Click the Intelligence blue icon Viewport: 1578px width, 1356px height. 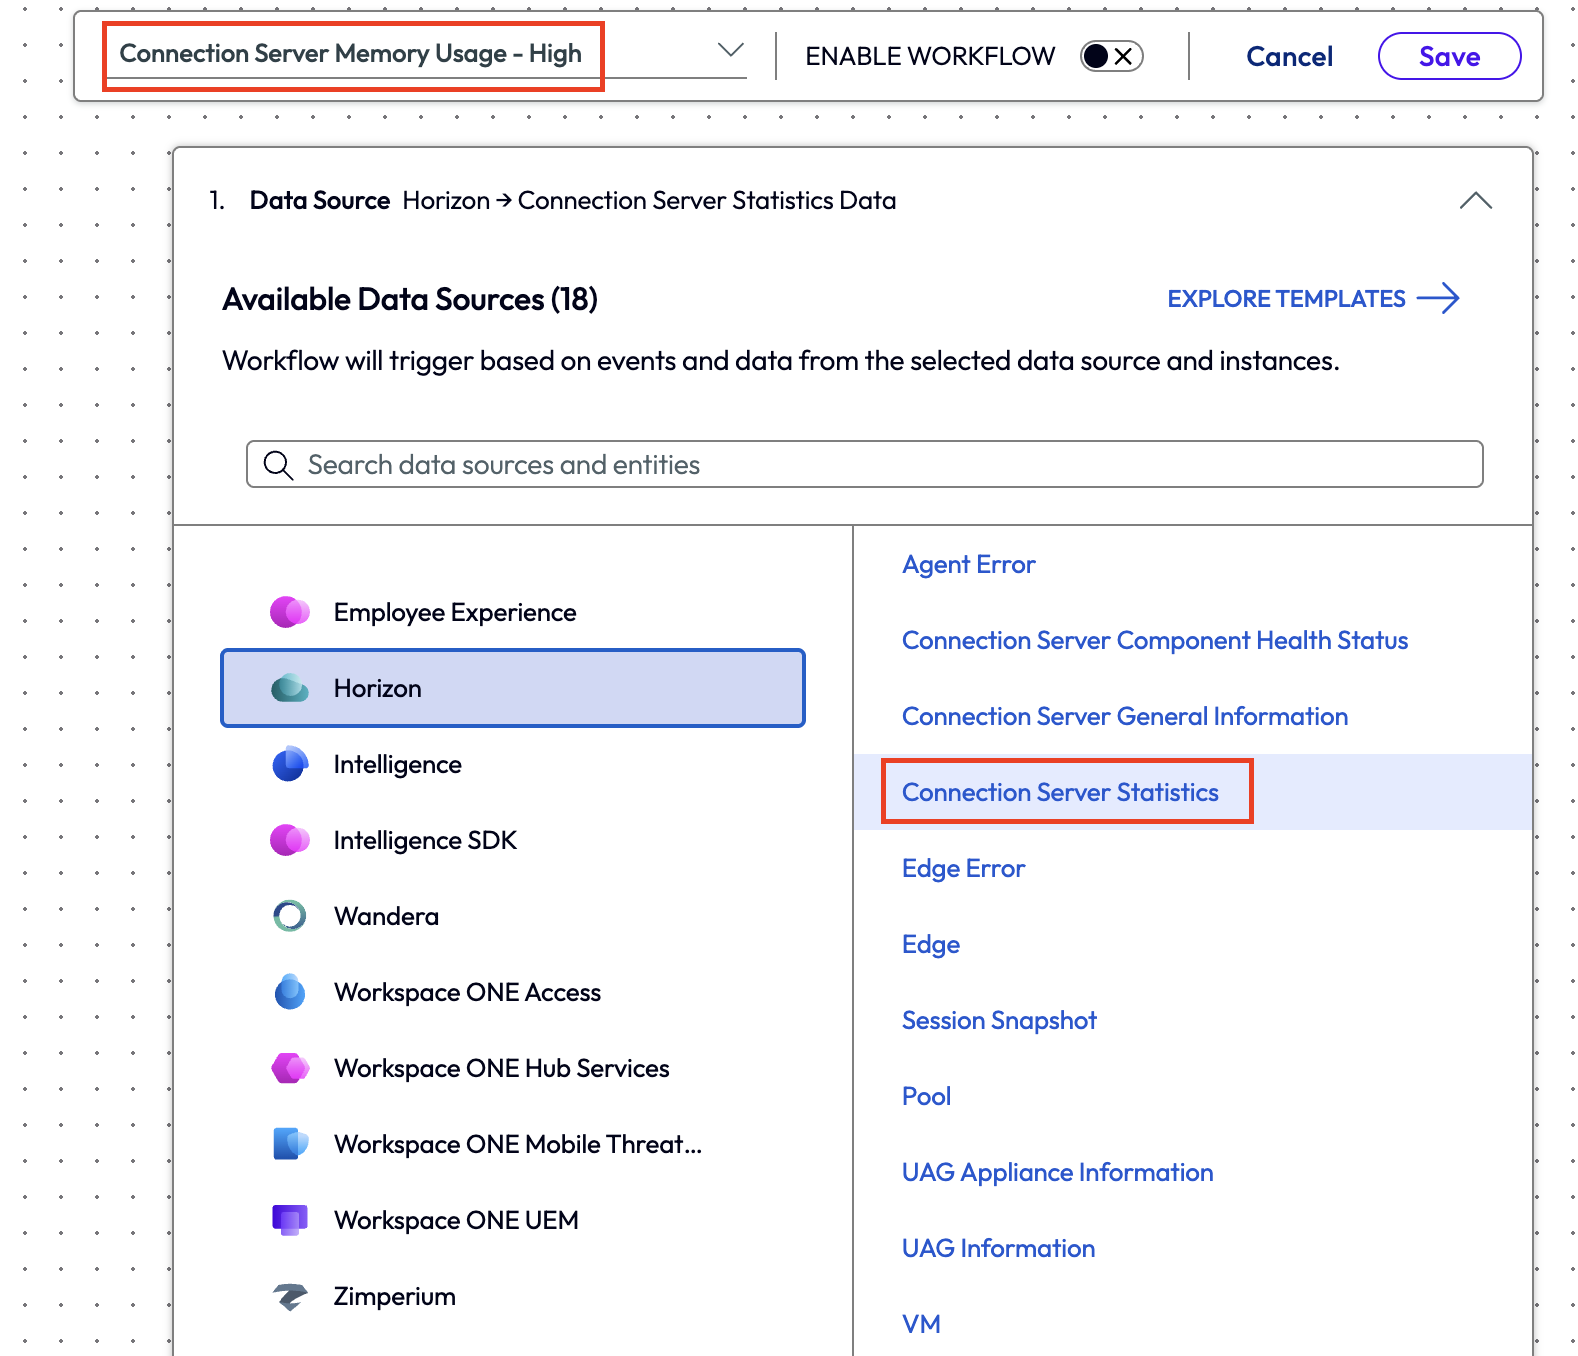(290, 764)
